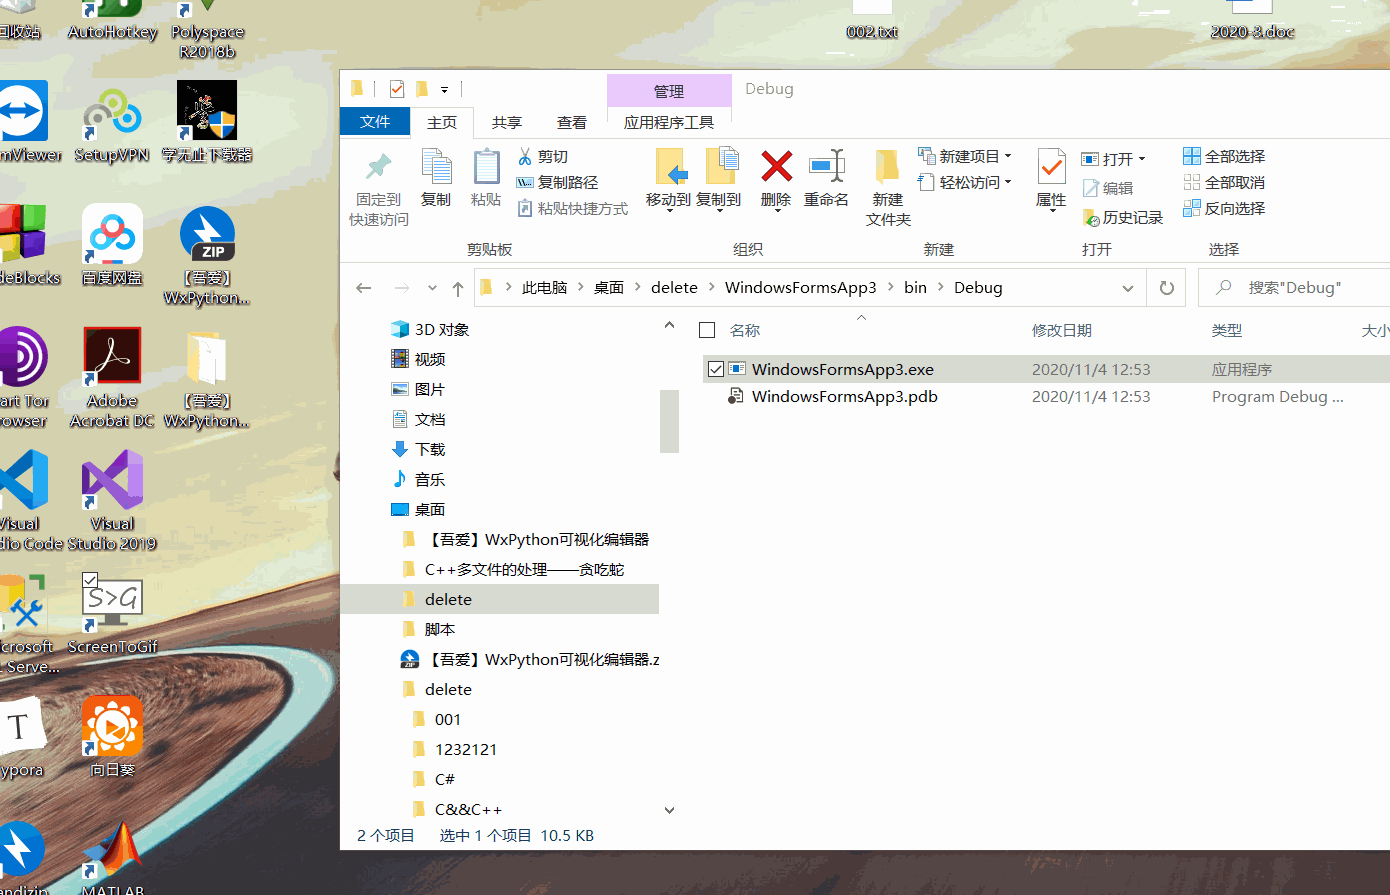The image size is (1390, 895).
Task: Uncheck the WindowsFormsApp3.exe checkbox
Action: click(x=716, y=368)
